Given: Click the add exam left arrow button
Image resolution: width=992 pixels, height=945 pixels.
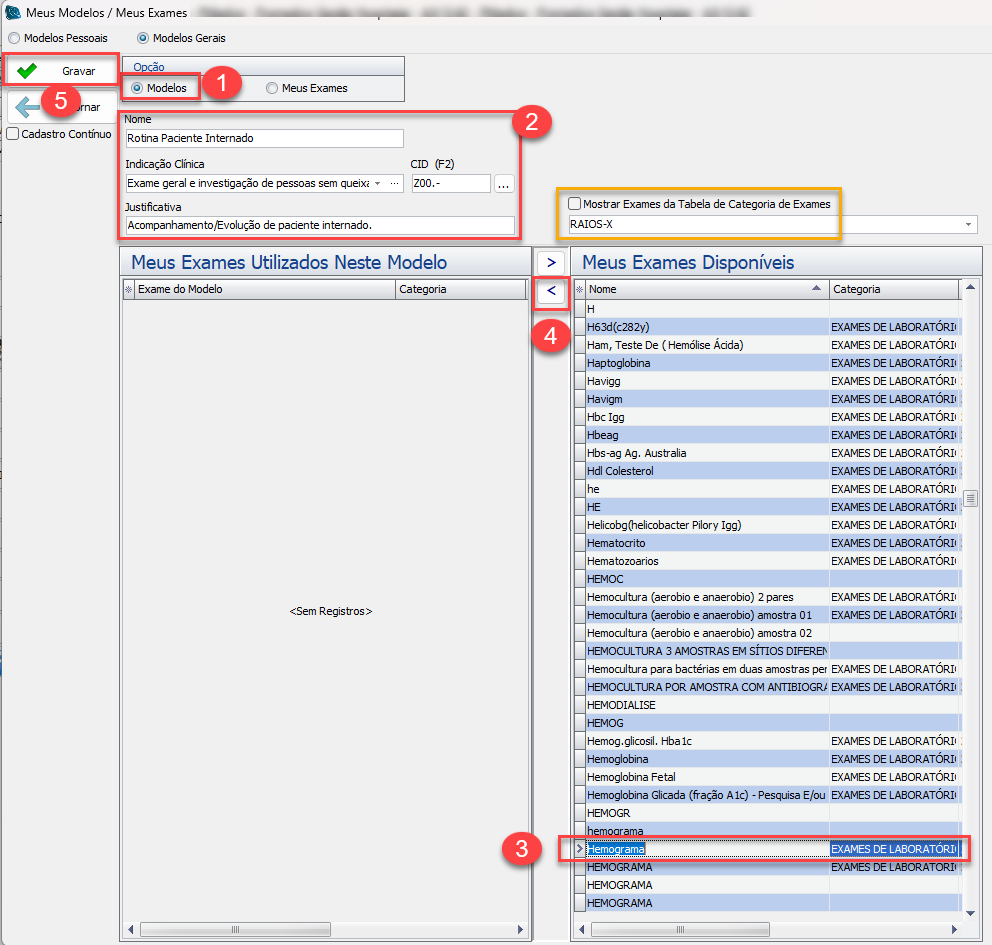Looking at the screenshot, I should (x=550, y=291).
